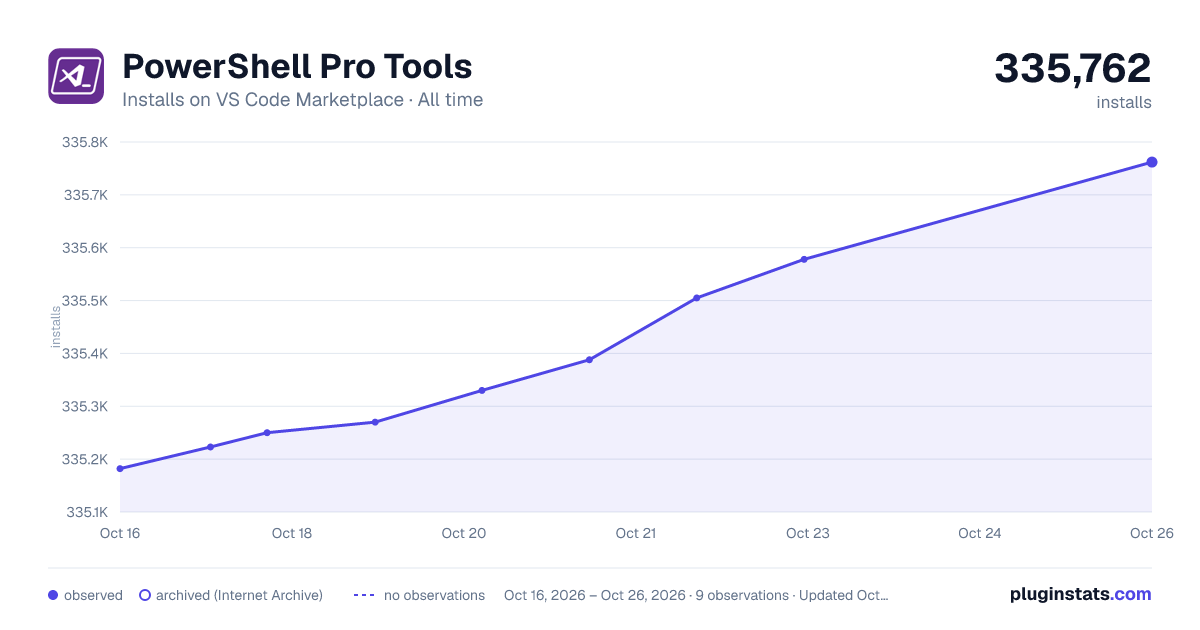The height and width of the screenshot is (630, 1200).
Task: Click the PowerShell Pro Tools purple logo icon
Action: click(x=76, y=76)
